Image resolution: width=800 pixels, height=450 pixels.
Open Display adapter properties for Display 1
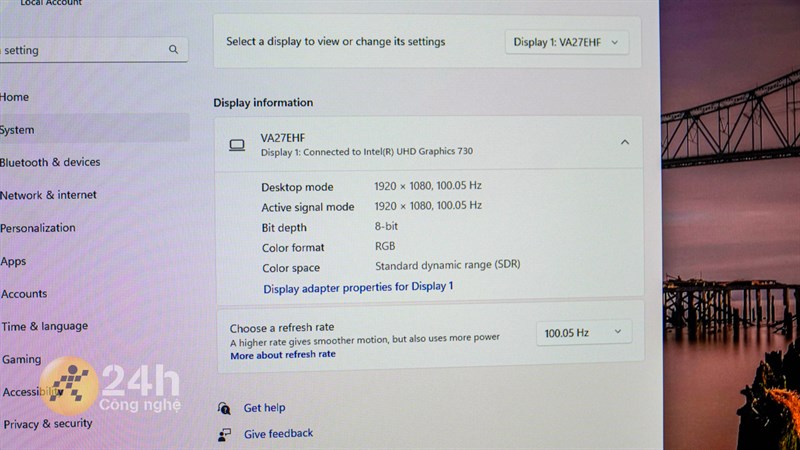click(x=358, y=287)
